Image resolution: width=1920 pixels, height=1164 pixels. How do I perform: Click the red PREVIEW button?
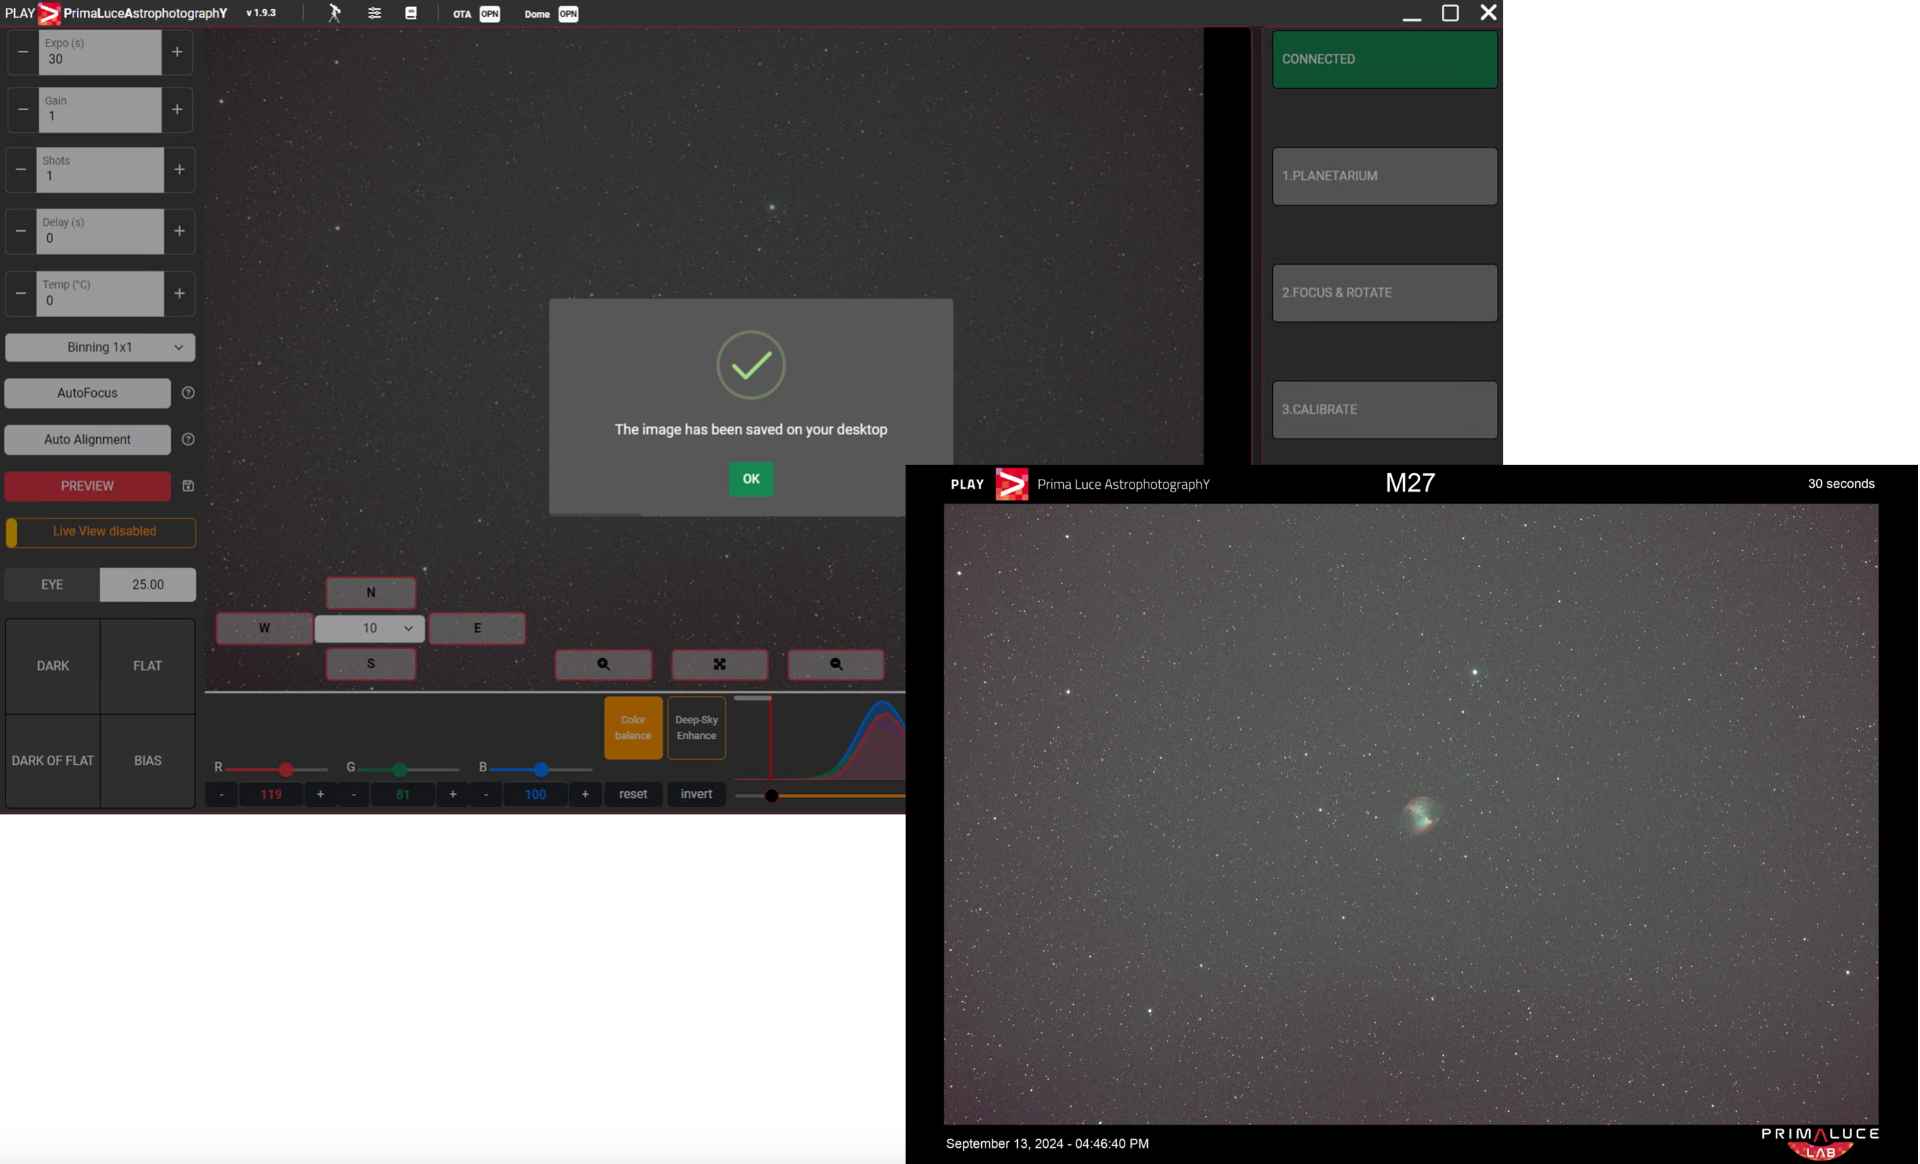coord(87,486)
